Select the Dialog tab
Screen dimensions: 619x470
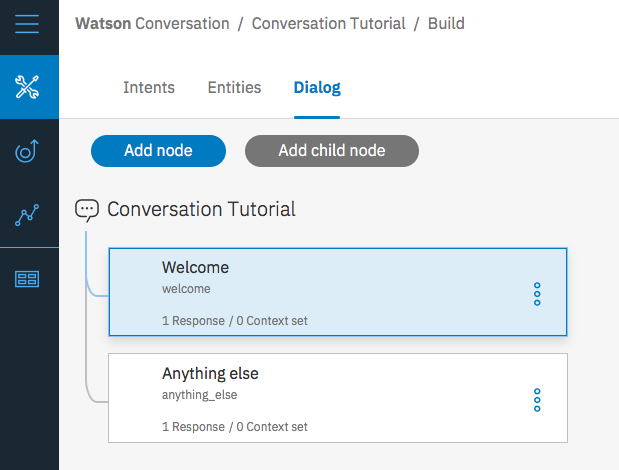coord(317,88)
